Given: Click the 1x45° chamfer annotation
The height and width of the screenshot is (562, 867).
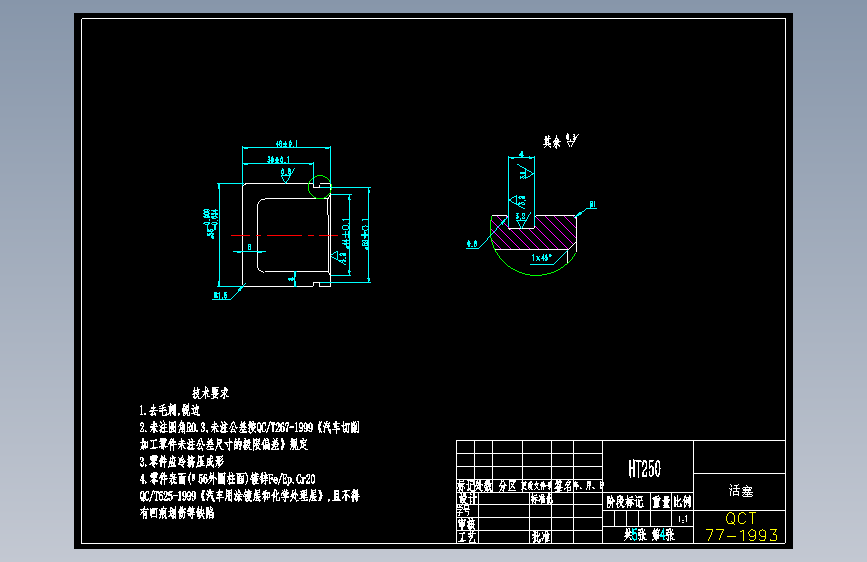Looking at the screenshot, I should pos(542,258).
